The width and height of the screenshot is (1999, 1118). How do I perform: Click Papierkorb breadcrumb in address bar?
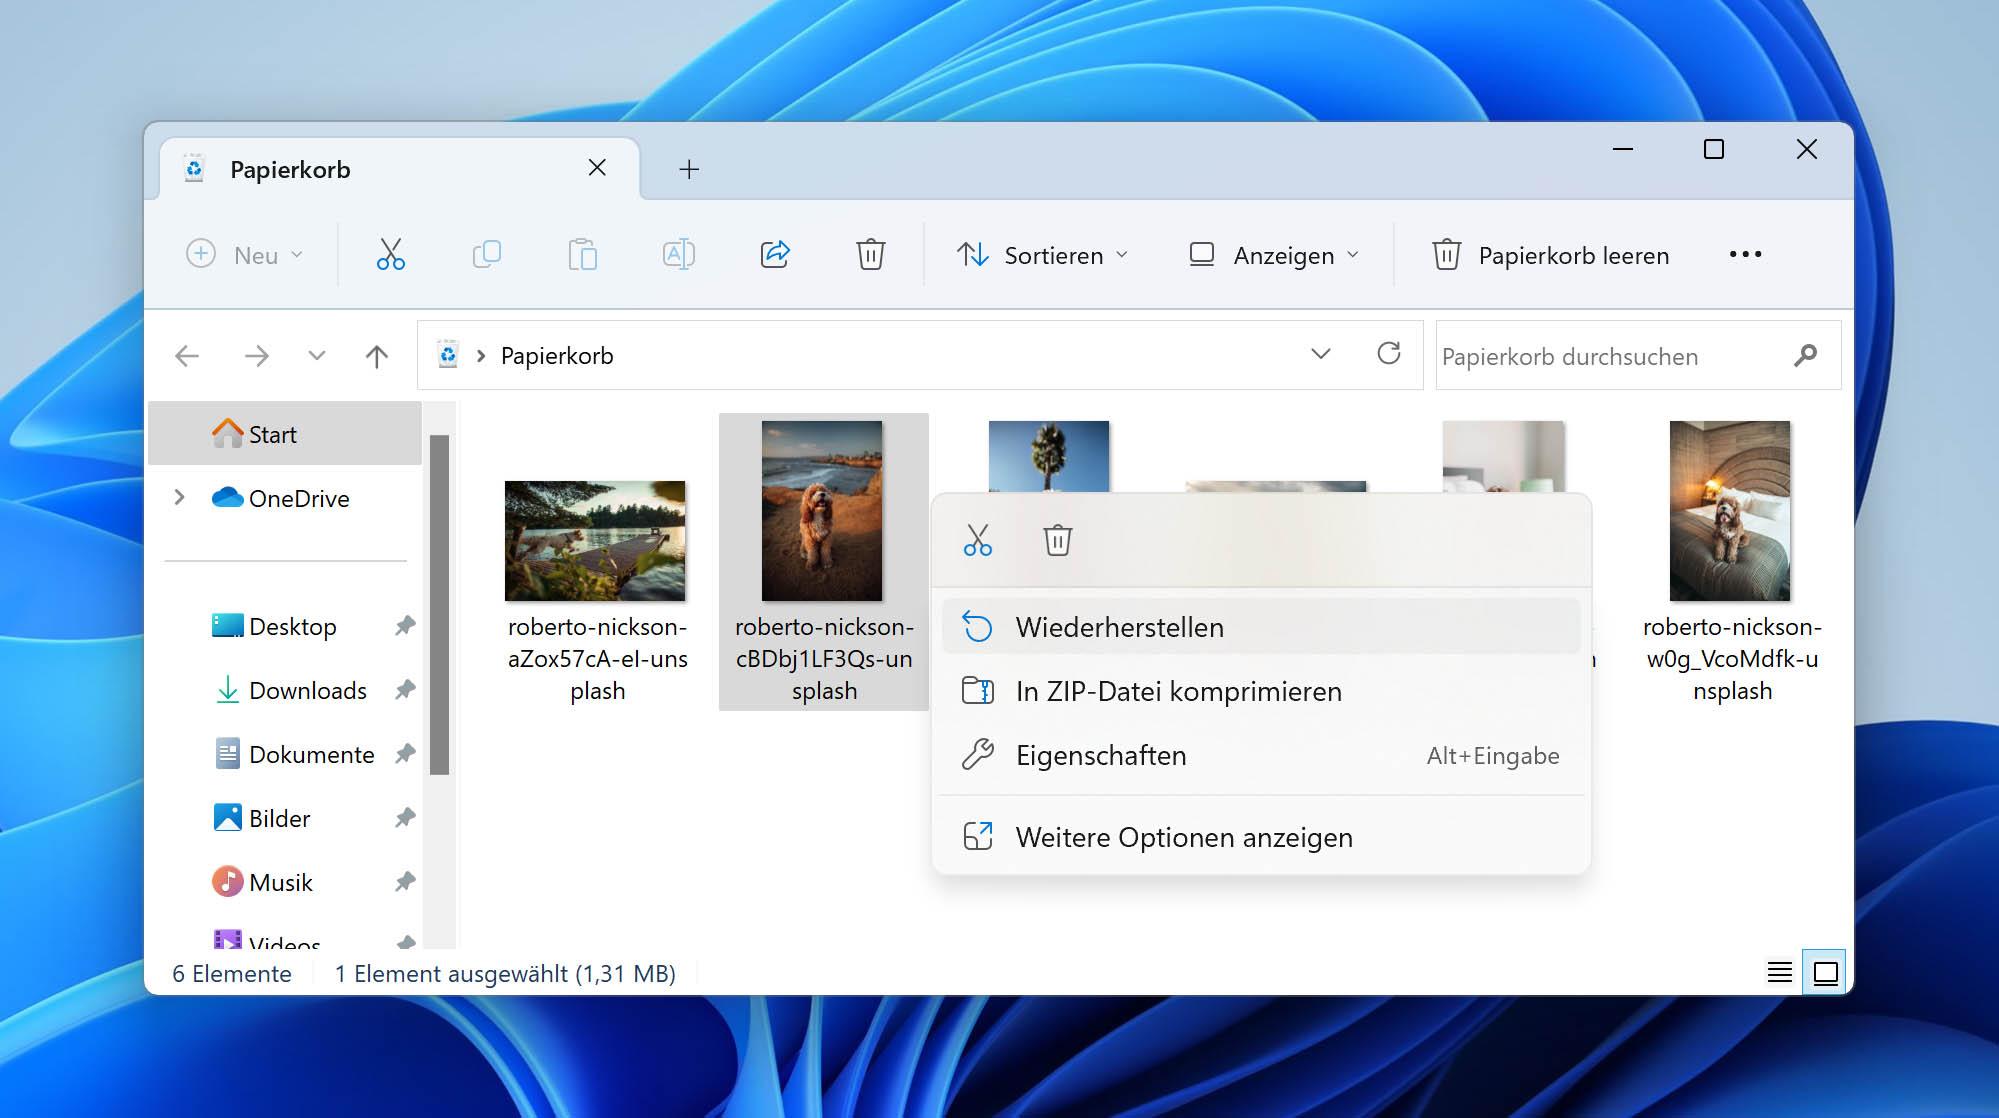click(557, 355)
